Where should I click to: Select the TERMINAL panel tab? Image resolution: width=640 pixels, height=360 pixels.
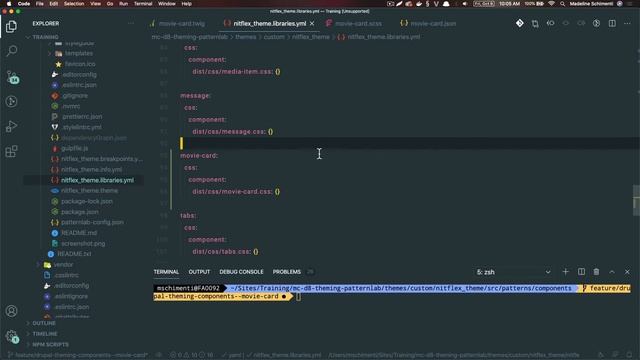coord(166,272)
